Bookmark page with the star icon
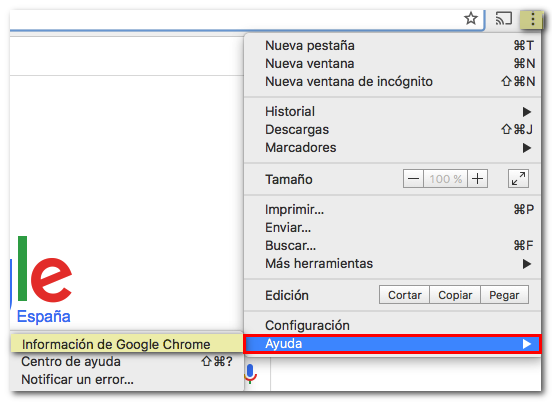The width and height of the screenshot is (552, 402). (471, 18)
